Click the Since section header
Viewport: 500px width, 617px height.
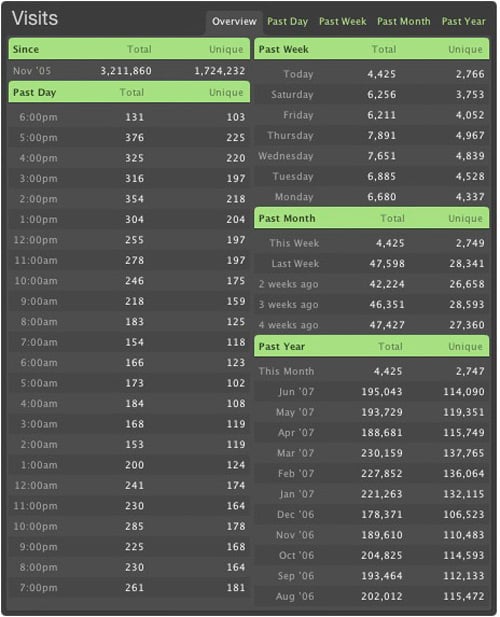(129, 49)
